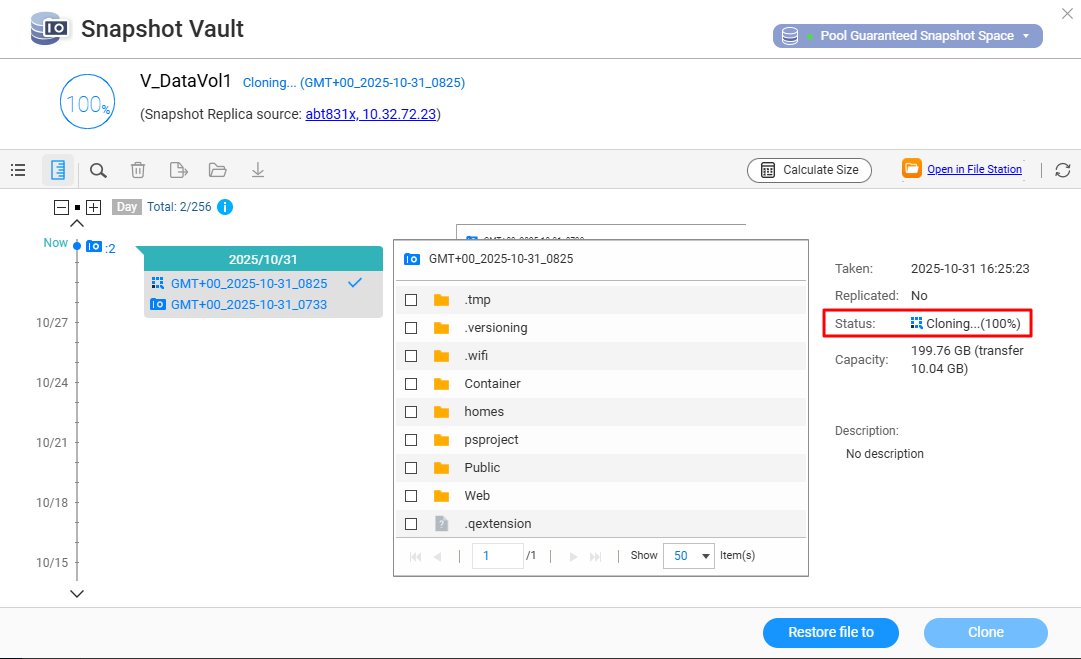Click the open folder toolbar icon
This screenshot has height=659, width=1081.
pyautogui.click(x=218, y=170)
